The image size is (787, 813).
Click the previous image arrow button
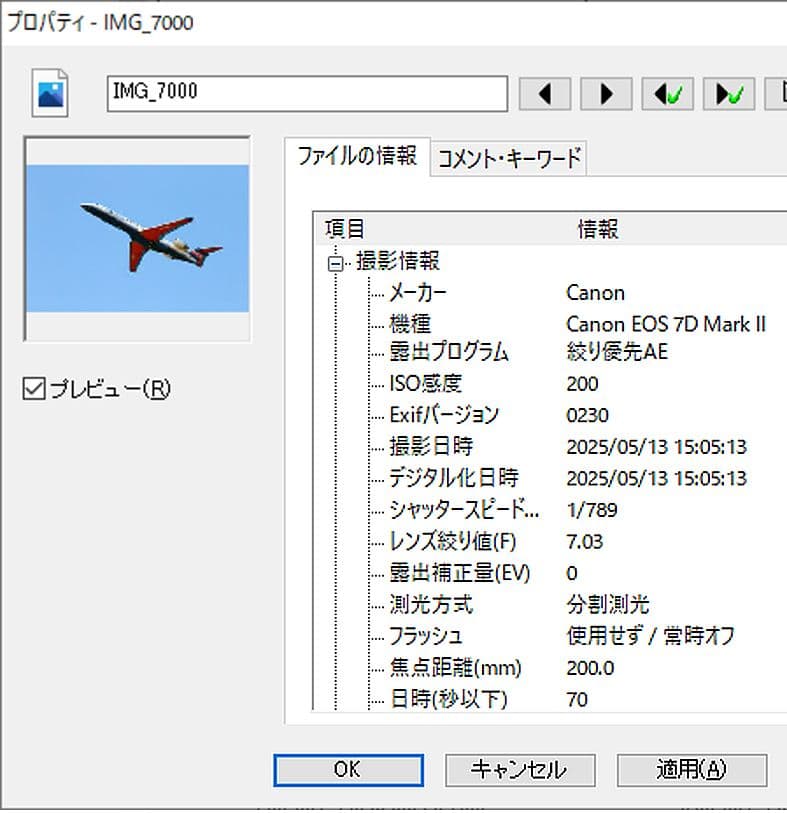click(x=544, y=94)
